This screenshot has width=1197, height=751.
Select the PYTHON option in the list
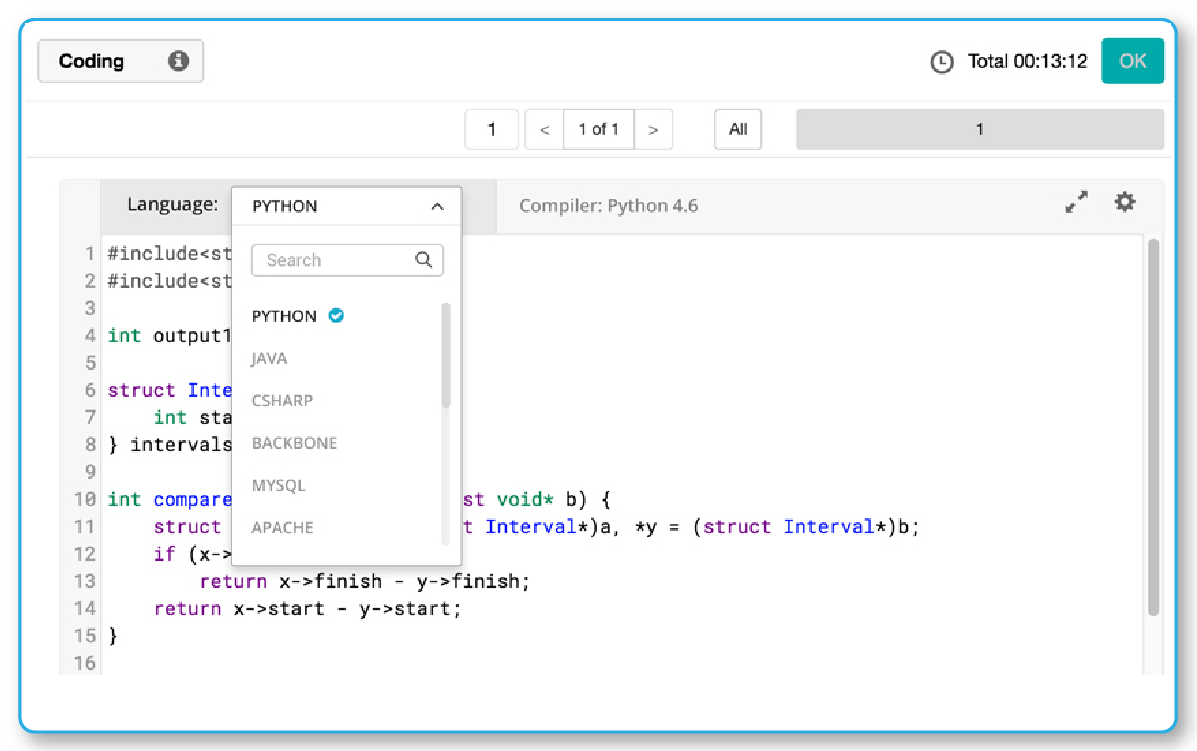tap(284, 316)
